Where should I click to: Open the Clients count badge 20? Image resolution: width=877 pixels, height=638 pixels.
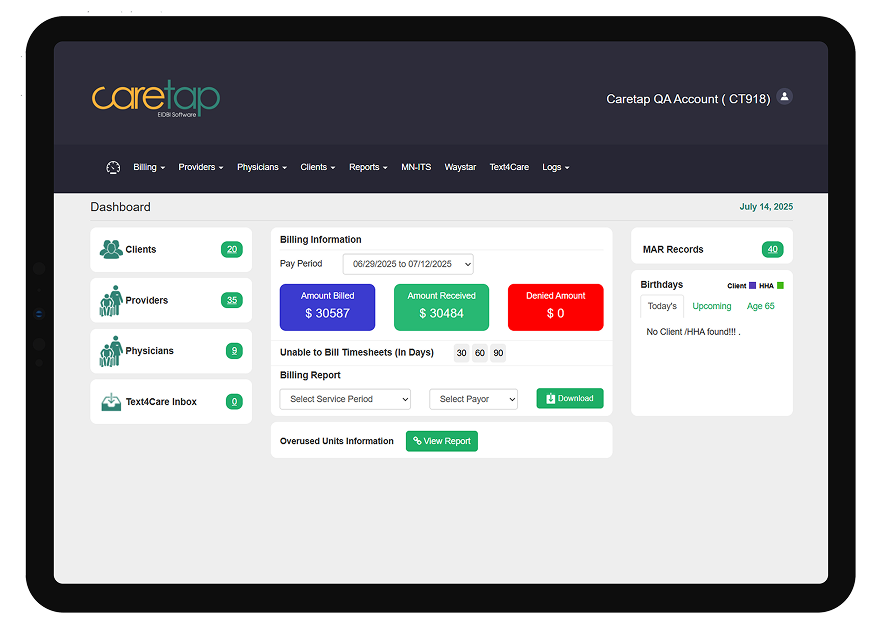click(232, 249)
